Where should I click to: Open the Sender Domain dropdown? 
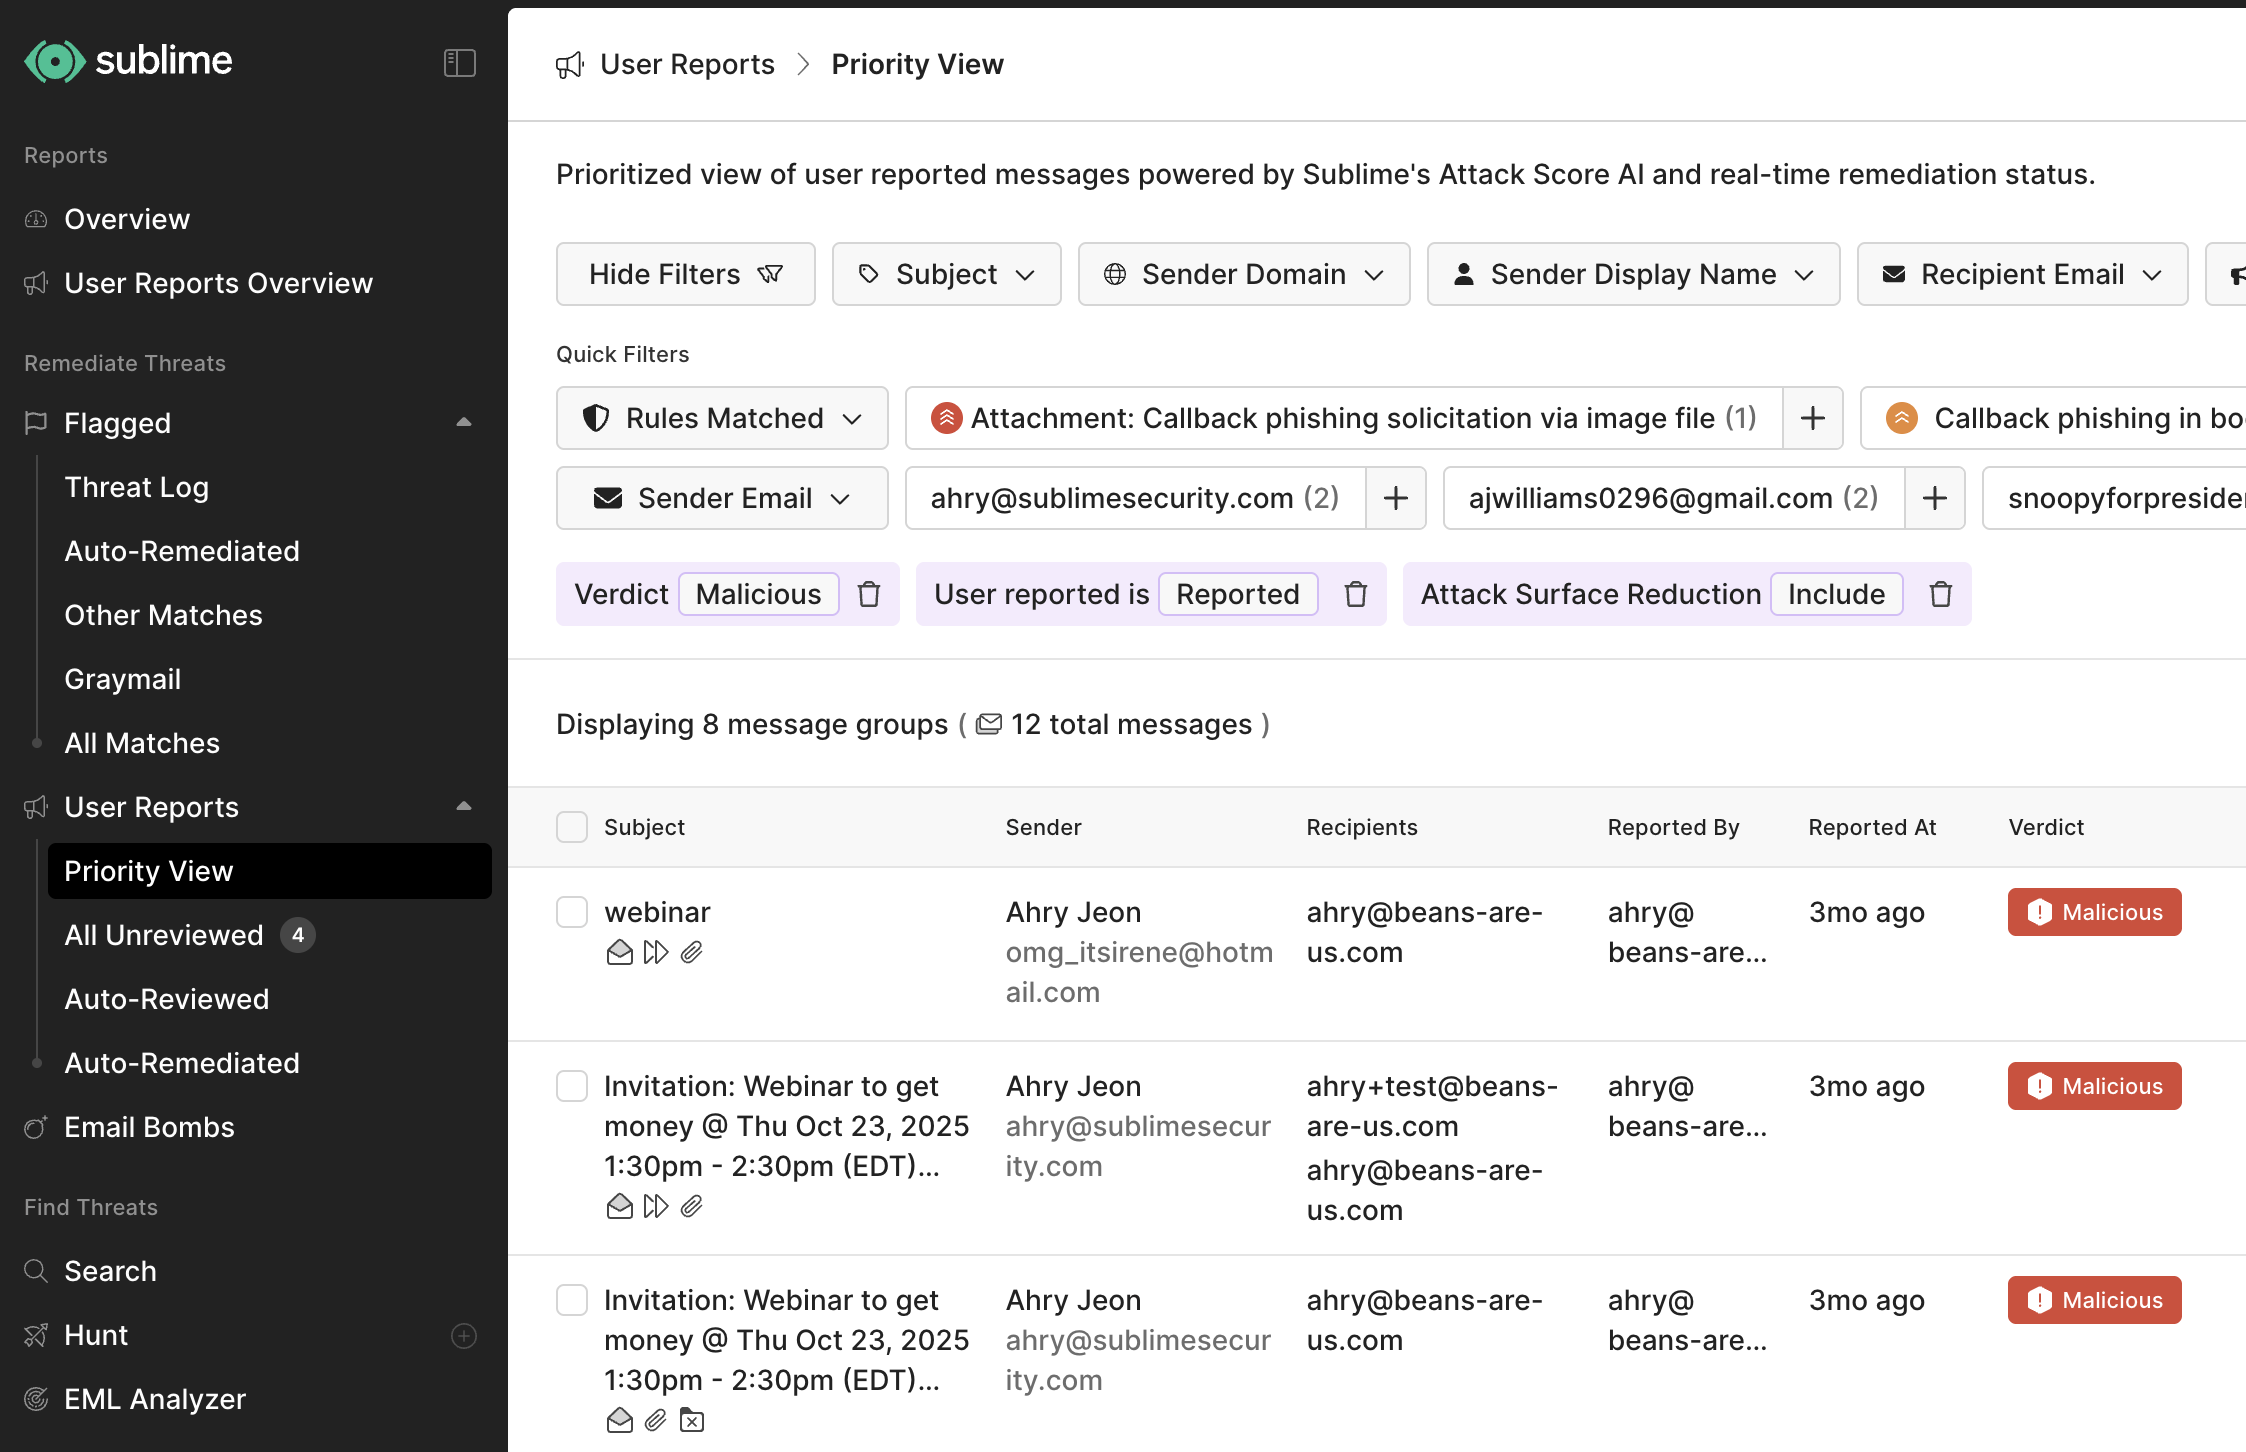pos(1243,274)
